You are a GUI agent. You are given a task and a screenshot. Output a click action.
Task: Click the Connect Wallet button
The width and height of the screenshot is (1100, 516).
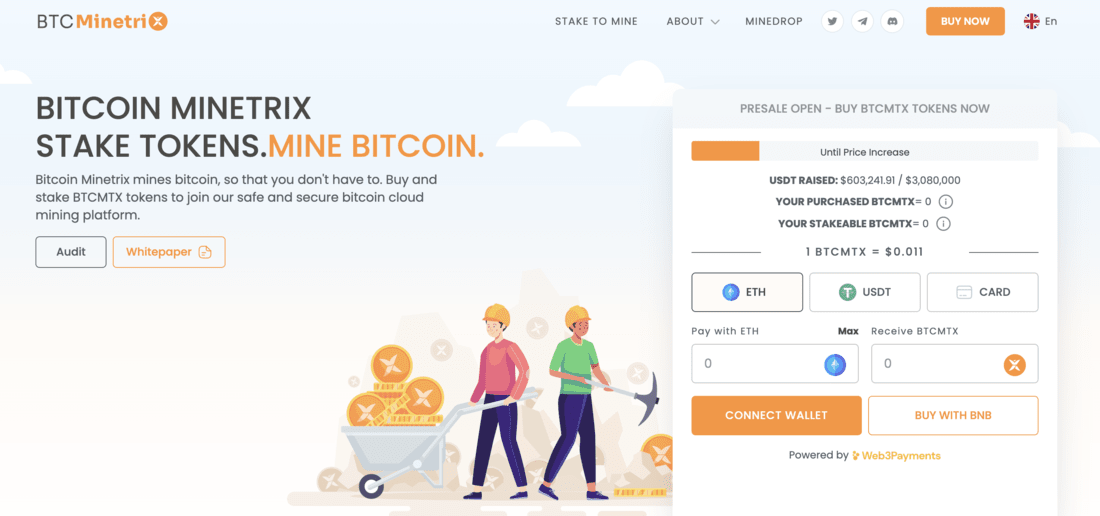point(777,416)
